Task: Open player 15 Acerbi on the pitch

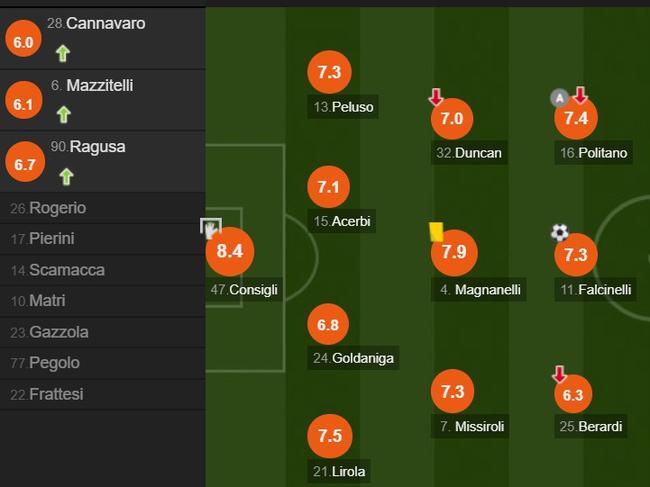Action: 342,222
